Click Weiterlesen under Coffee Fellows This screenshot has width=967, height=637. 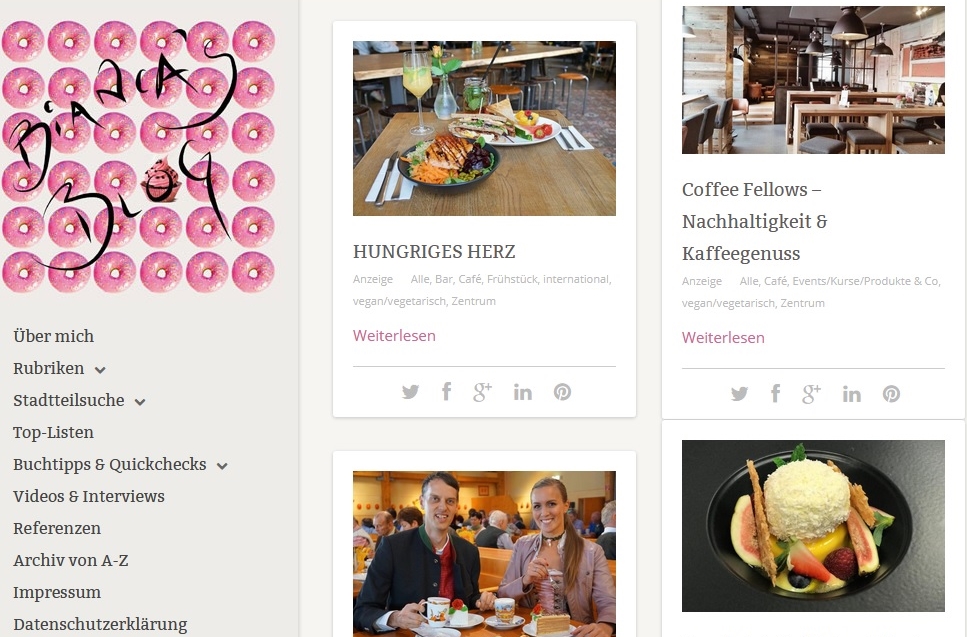click(723, 337)
